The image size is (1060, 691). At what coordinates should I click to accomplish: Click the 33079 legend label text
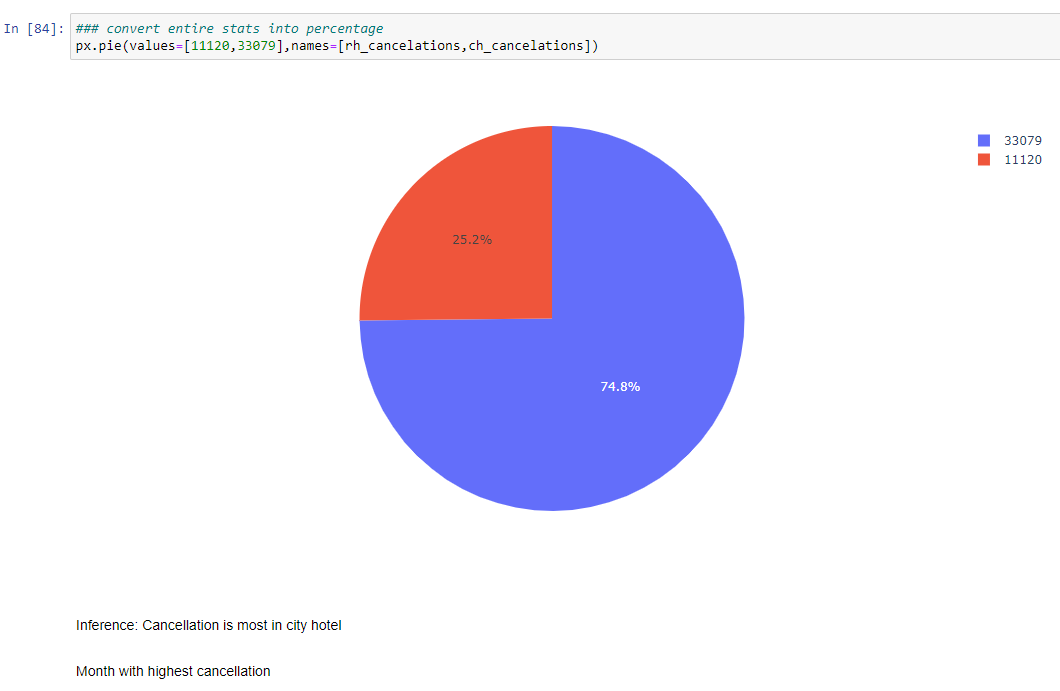(1025, 140)
